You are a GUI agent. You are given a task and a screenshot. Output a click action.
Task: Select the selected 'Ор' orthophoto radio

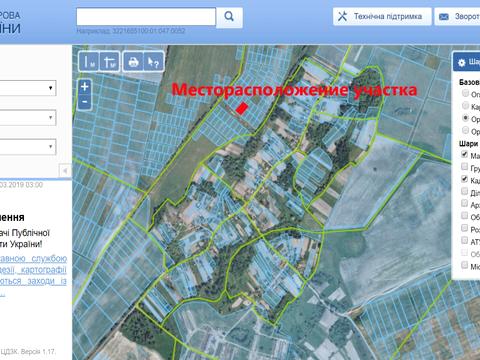click(465, 118)
